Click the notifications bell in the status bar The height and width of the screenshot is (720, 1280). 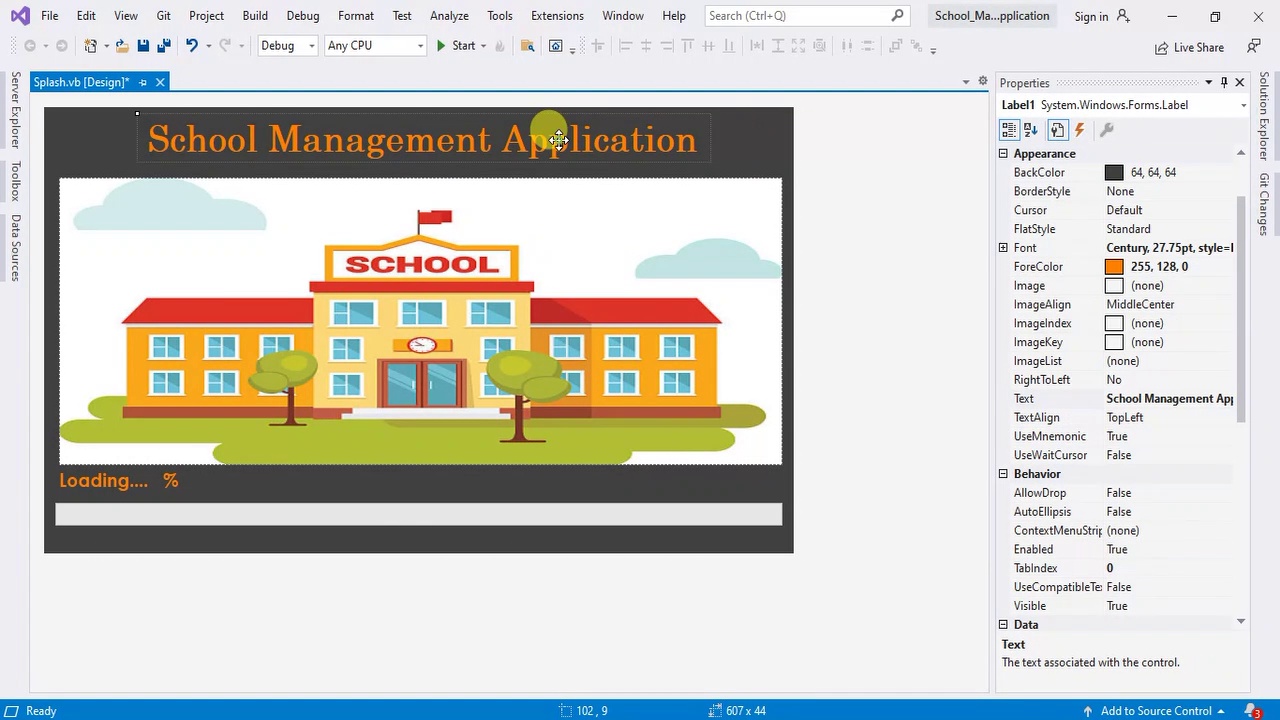(1251, 711)
